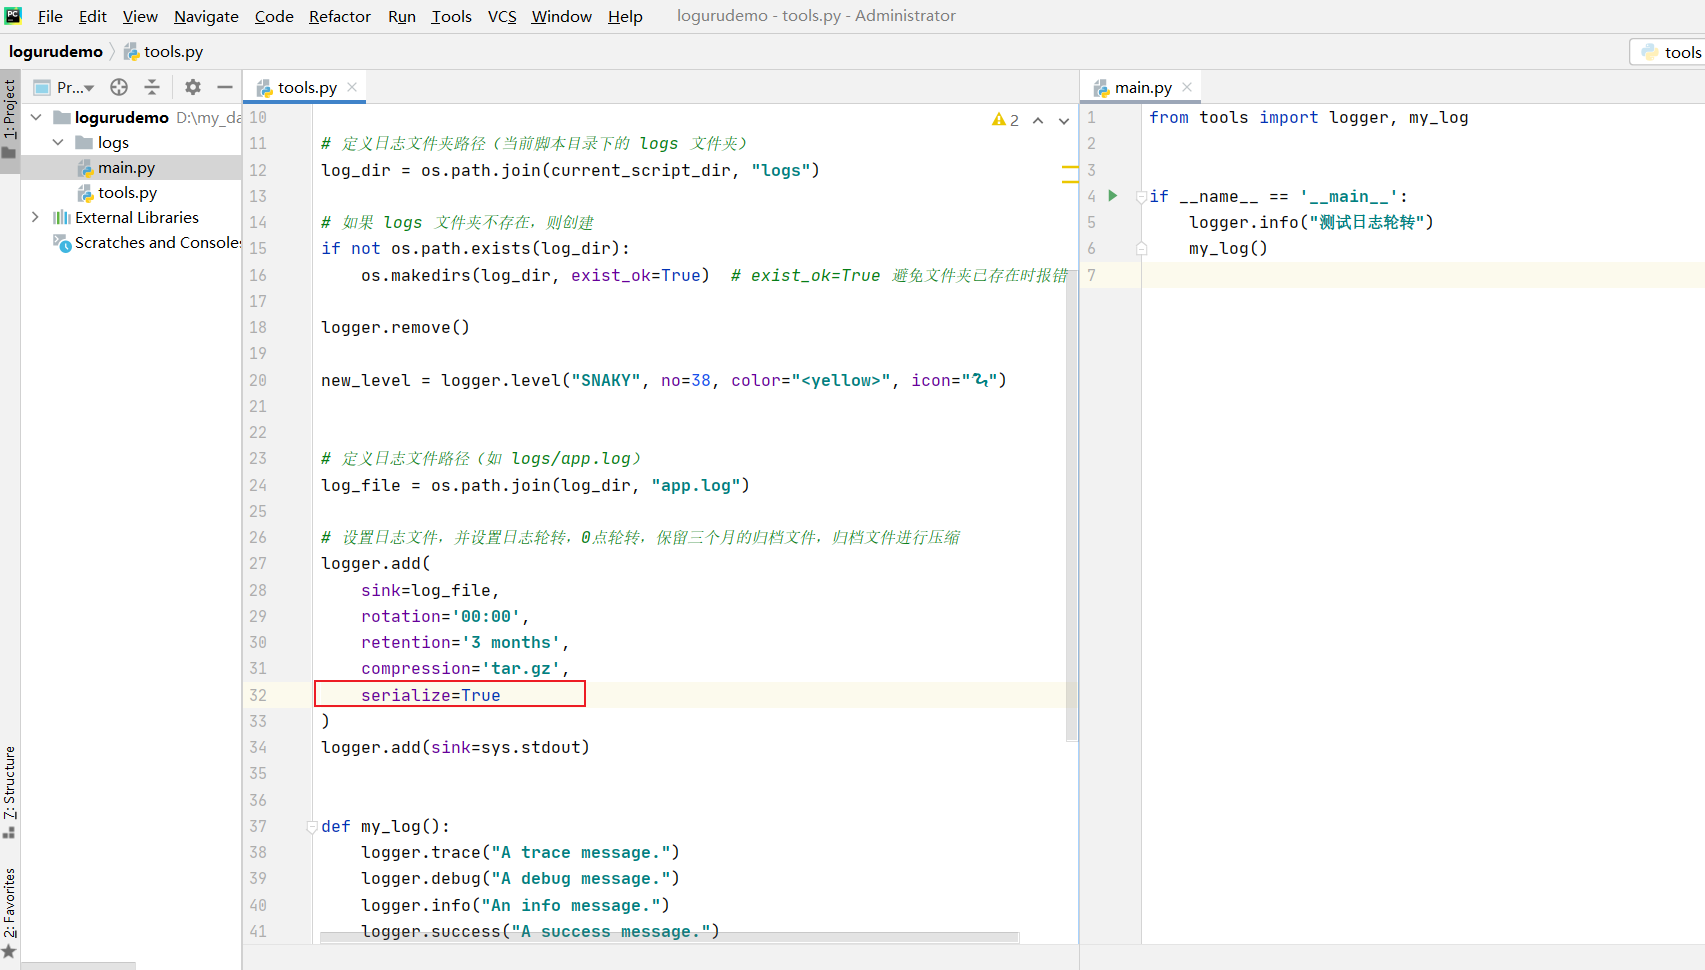Open the Refactor menu
This screenshot has height=970, width=1705.
click(x=339, y=16)
